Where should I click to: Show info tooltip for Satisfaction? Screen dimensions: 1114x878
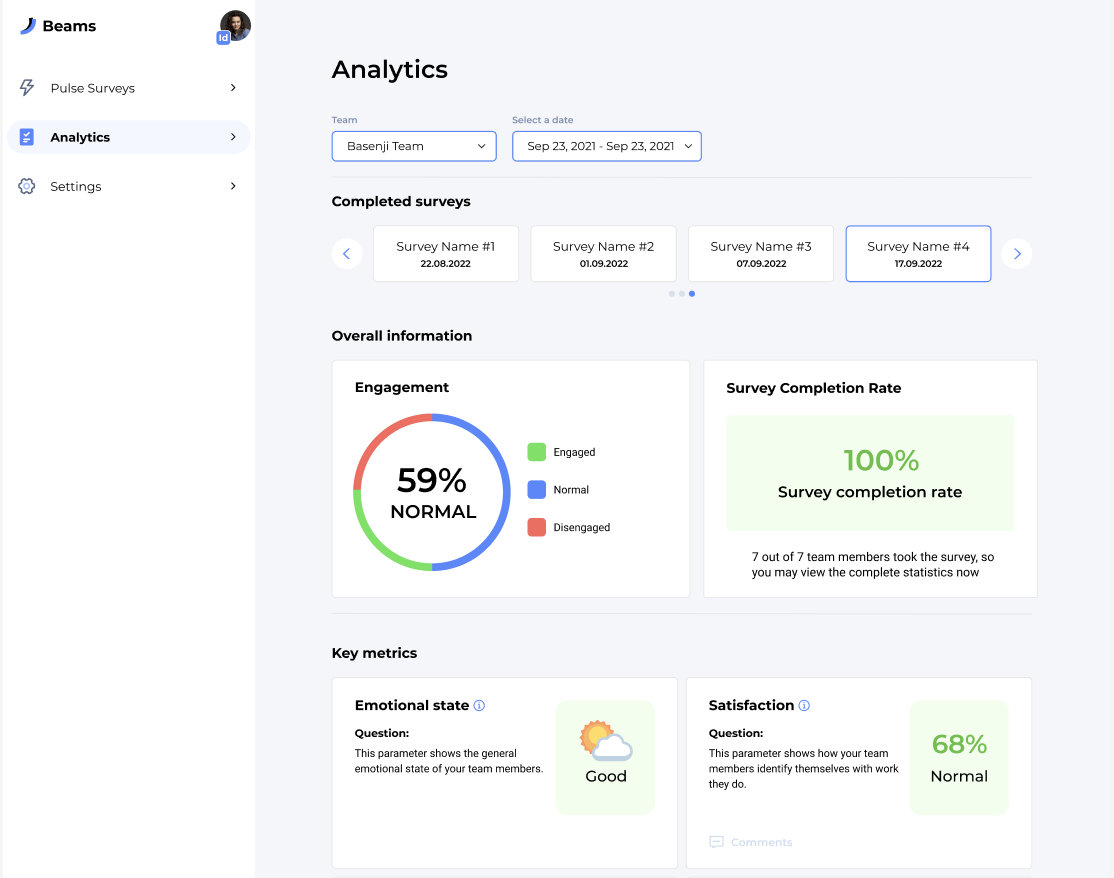coord(804,706)
